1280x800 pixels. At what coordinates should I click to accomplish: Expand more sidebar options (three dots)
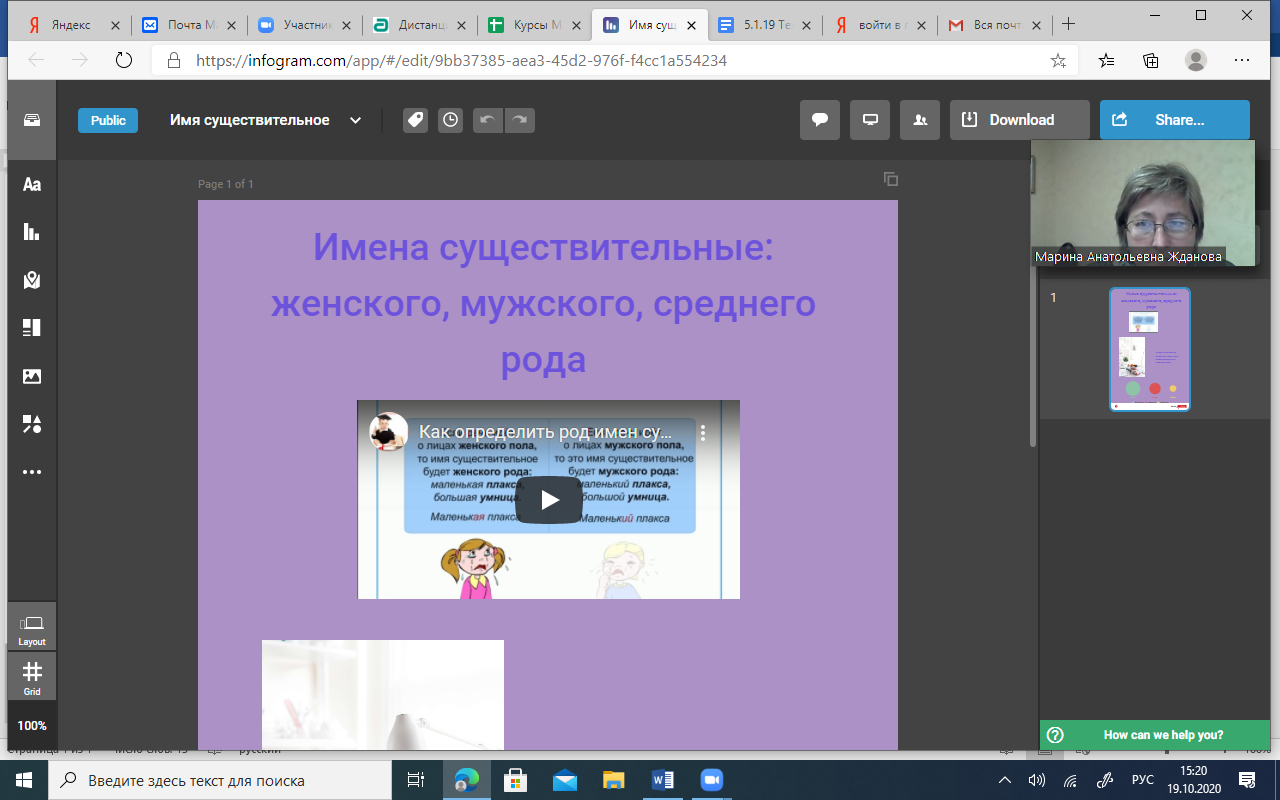pos(32,472)
